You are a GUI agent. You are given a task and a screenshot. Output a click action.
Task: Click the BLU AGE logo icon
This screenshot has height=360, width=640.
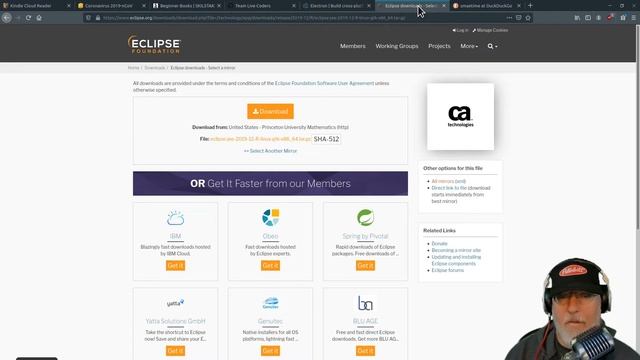(x=365, y=303)
